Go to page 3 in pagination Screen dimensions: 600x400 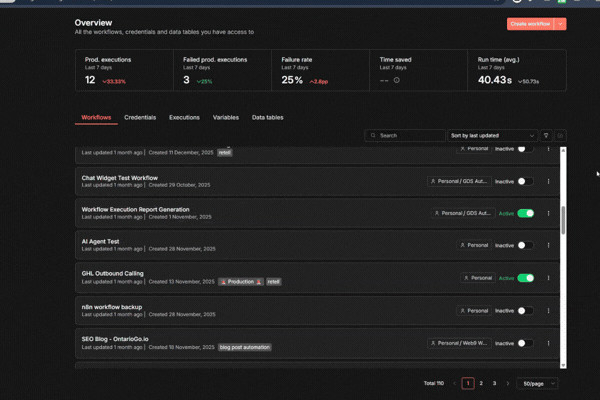(494, 383)
